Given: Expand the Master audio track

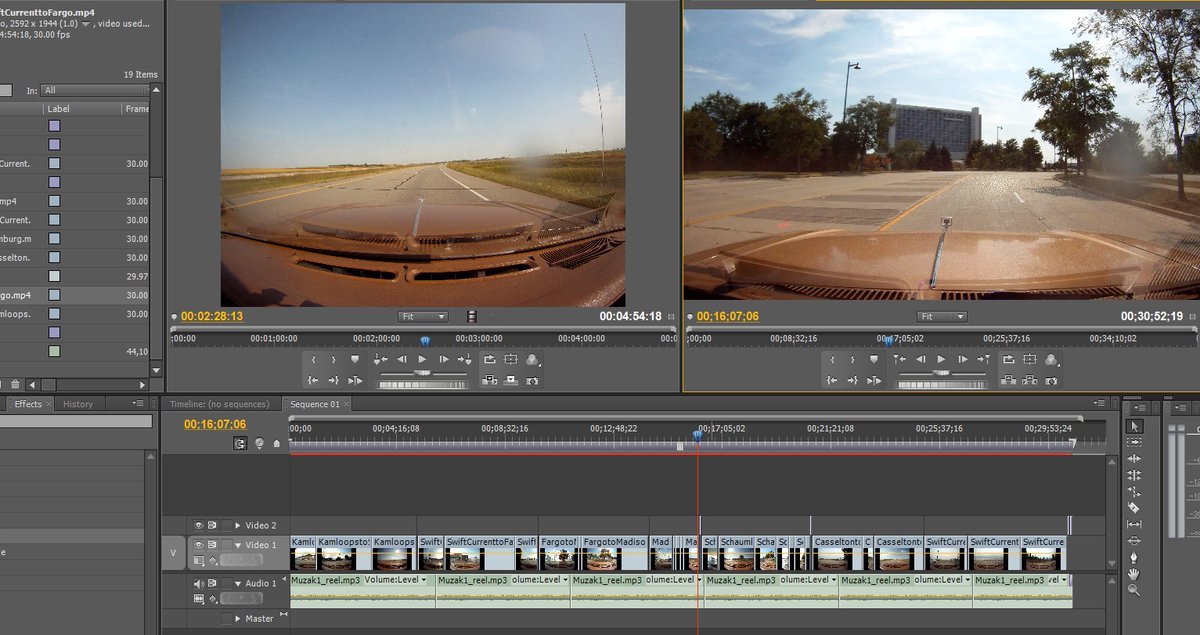Looking at the screenshot, I should click(x=237, y=619).
